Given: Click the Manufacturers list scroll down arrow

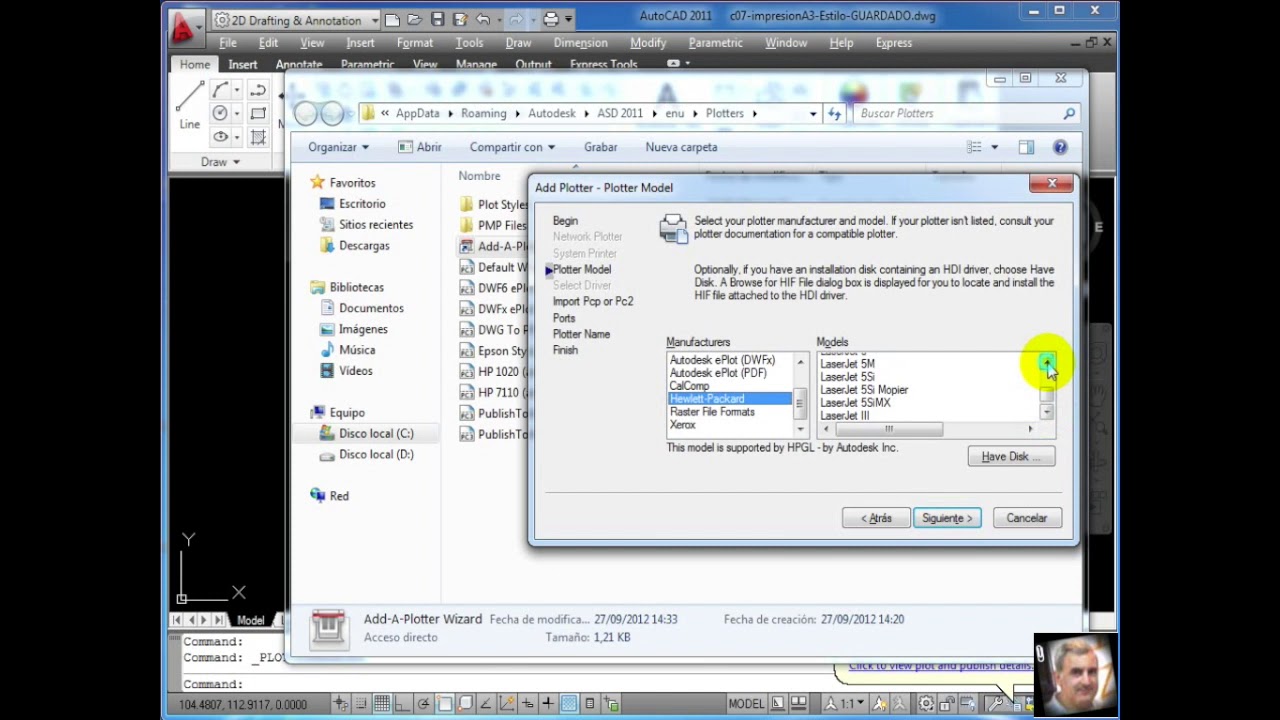Looking at the screenshot, I should 800,428.
